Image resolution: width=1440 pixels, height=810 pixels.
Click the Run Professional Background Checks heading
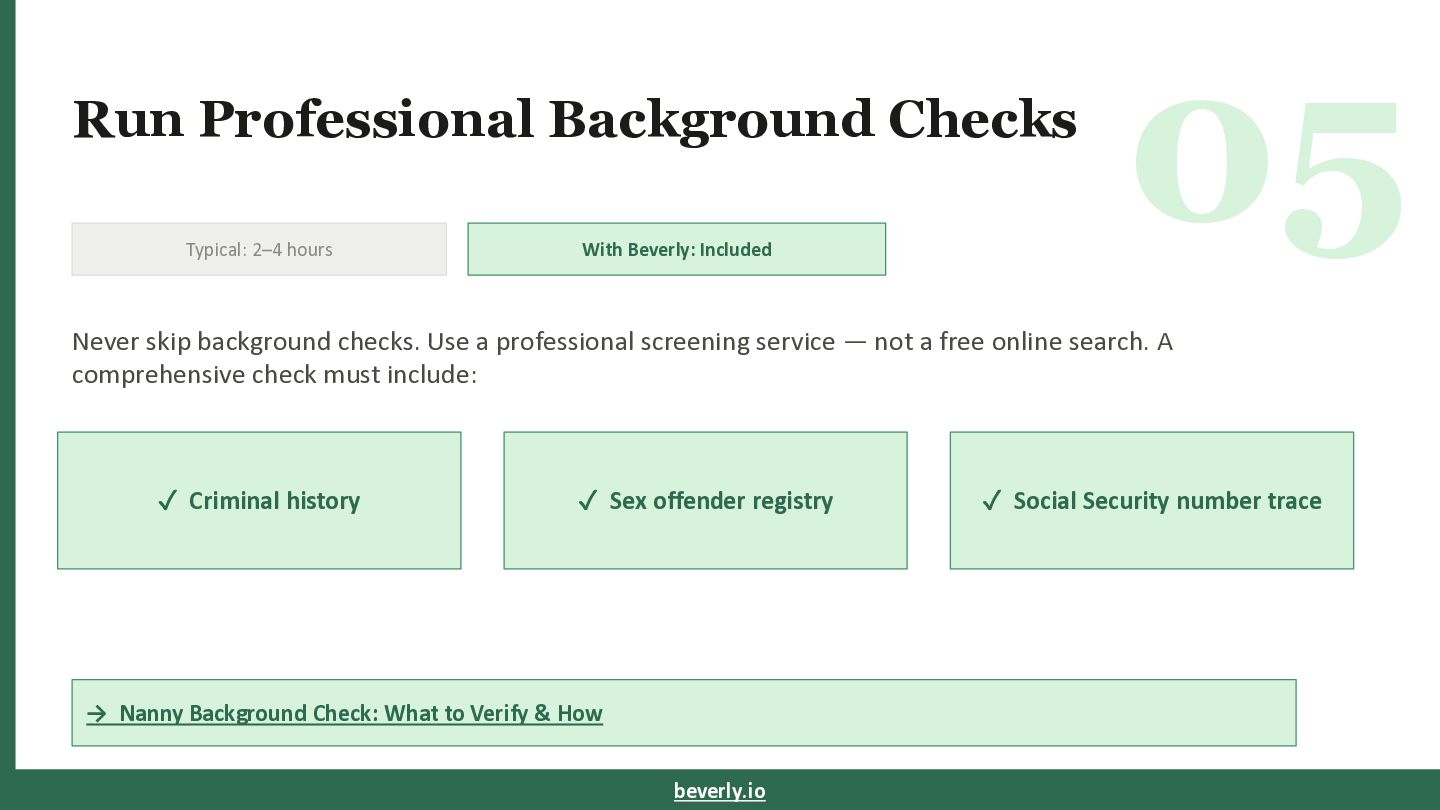point(575,120)
